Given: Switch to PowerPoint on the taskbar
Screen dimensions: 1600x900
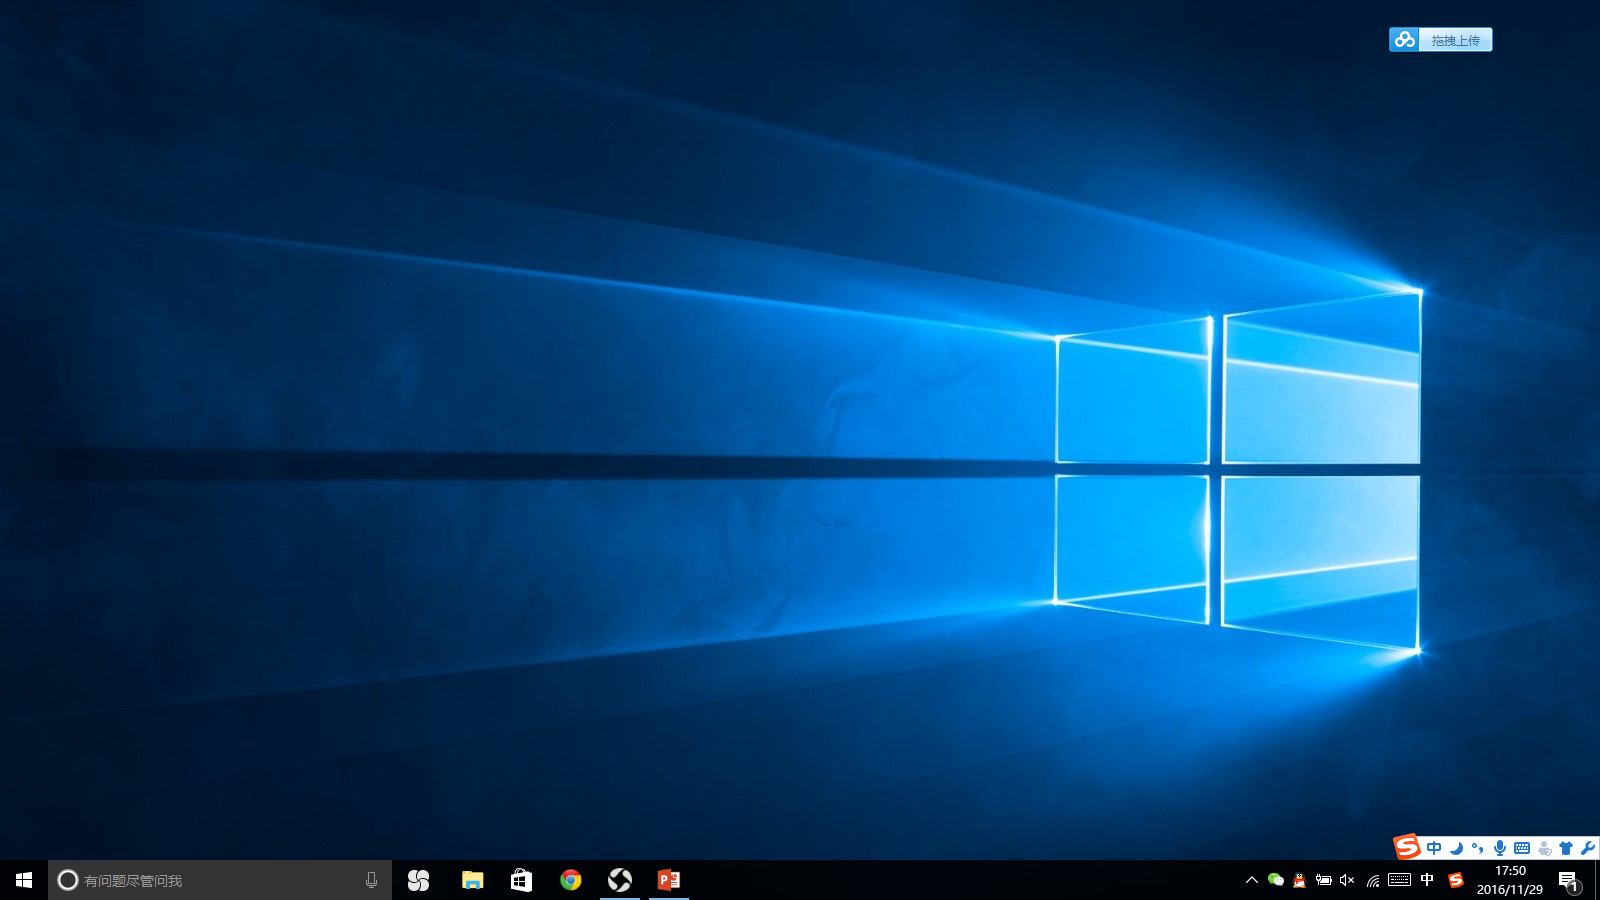Looking at the screenshot, I should [669, 880].
